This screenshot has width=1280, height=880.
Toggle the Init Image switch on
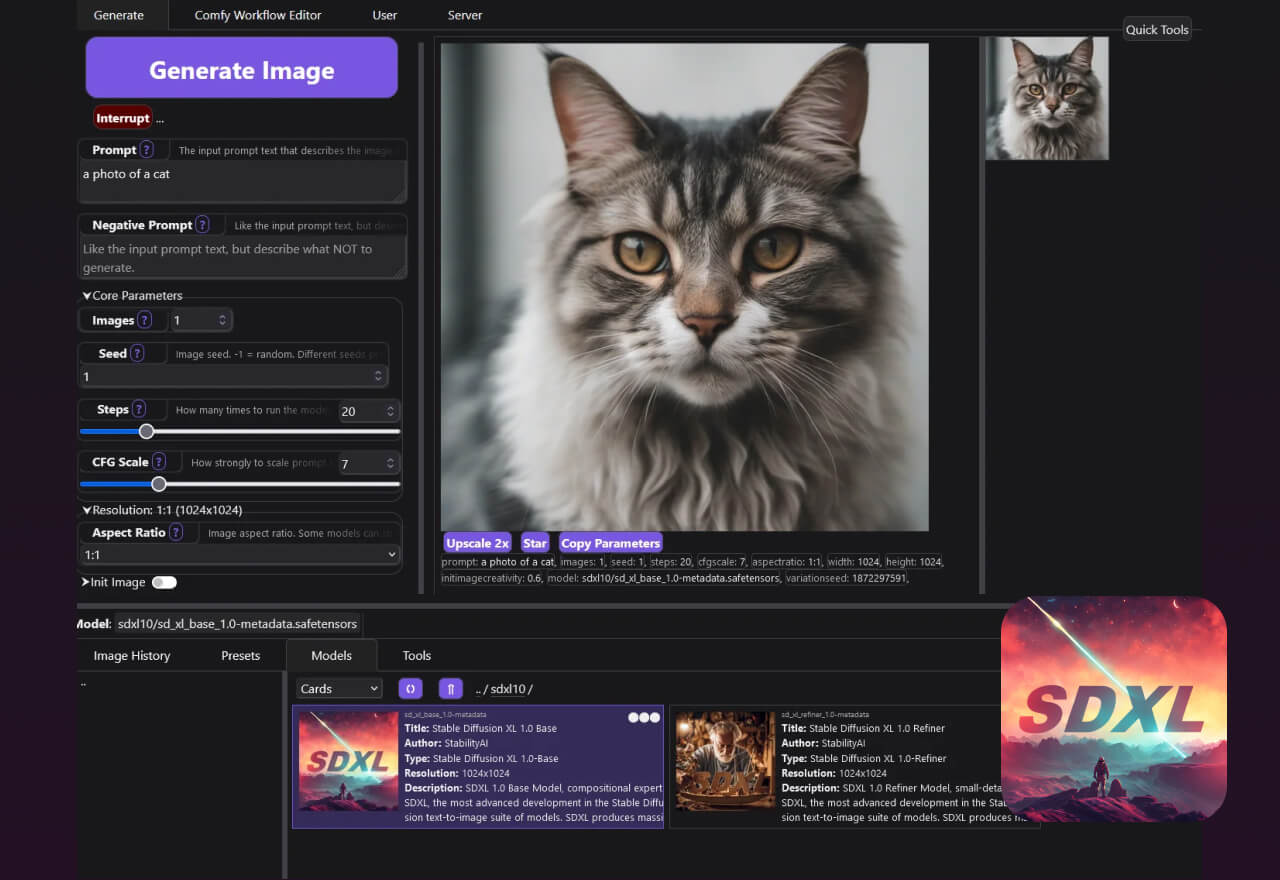click(164, 582)
